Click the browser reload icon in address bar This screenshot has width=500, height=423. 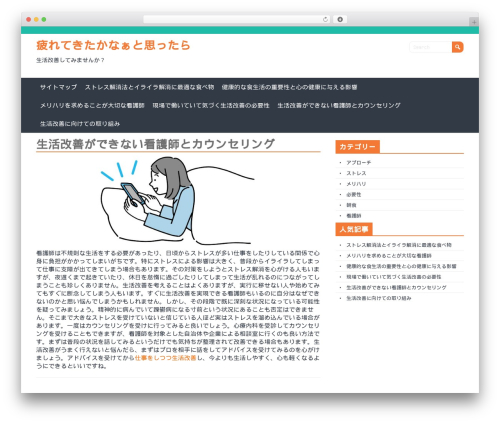pos(325,19)
